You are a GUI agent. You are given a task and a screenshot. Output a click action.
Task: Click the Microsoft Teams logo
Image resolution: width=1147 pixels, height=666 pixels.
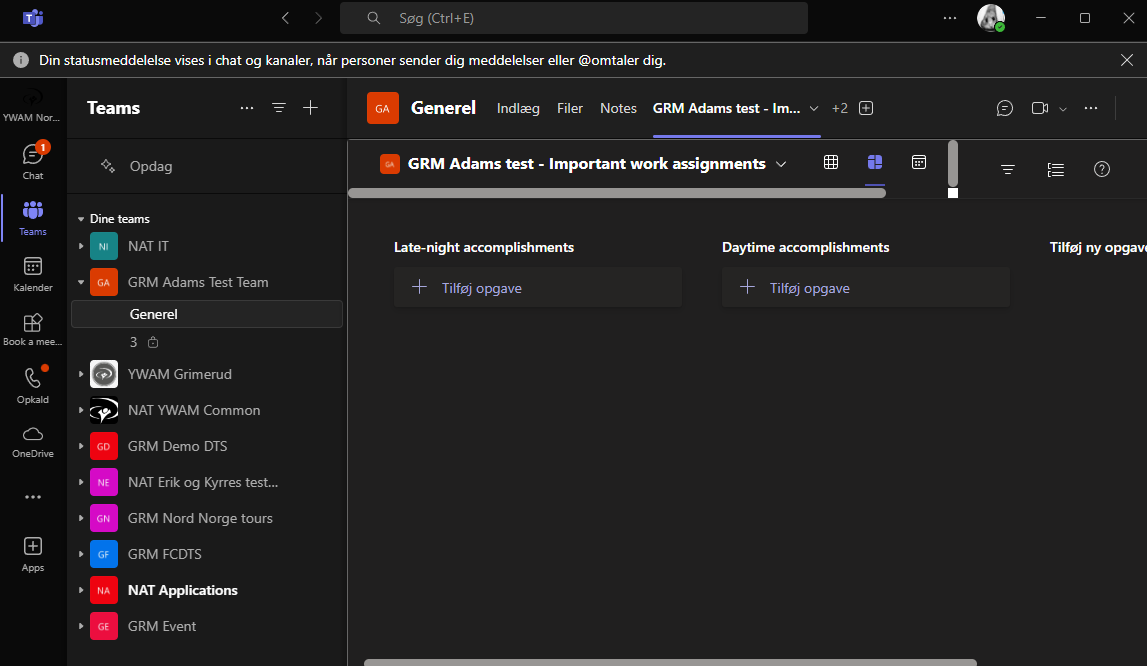pos(33,18)
